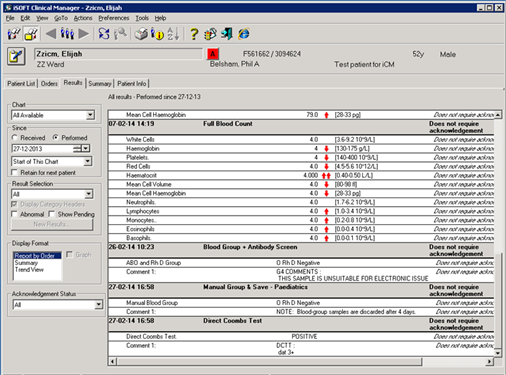This screenshot has width=506, height=375.
Task: Click the vertical scrollbar down arrow
Action: [x=498, y=353]
